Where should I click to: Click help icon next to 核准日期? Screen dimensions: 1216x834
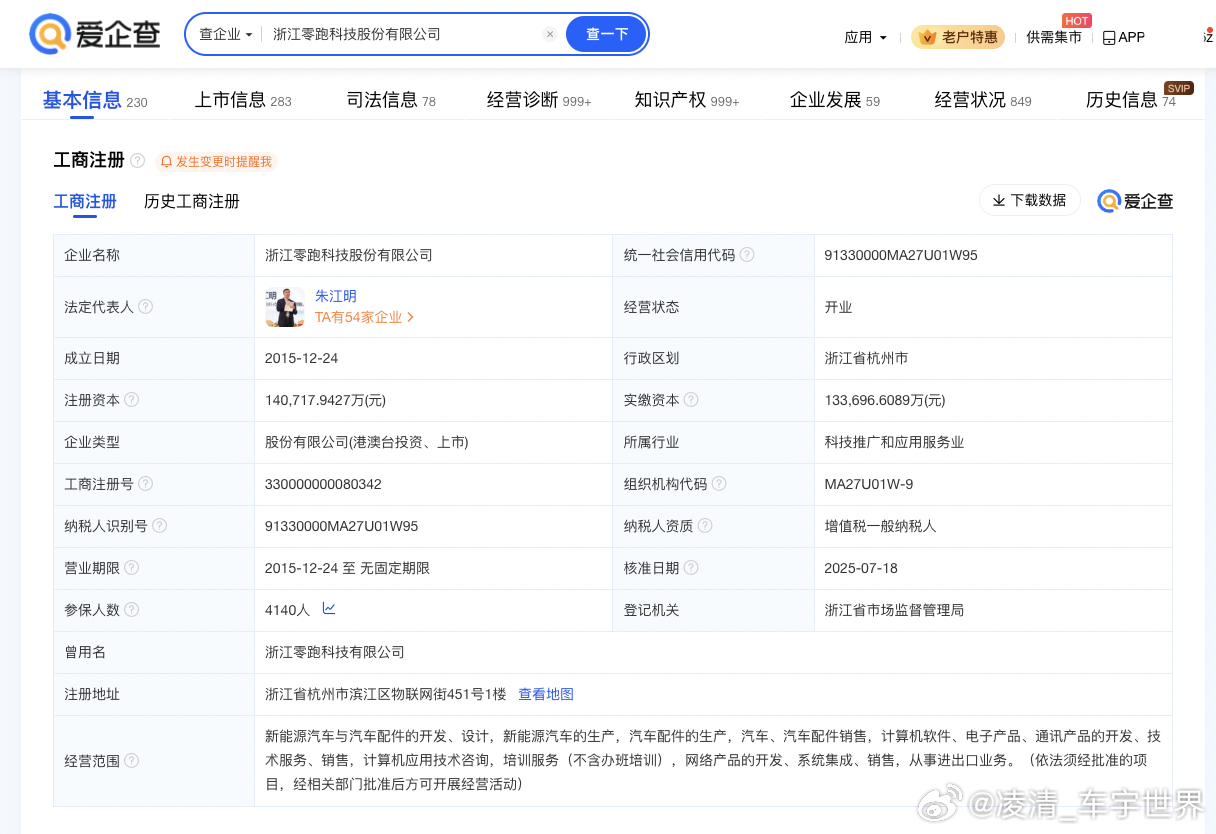click(x=691, y=568)
